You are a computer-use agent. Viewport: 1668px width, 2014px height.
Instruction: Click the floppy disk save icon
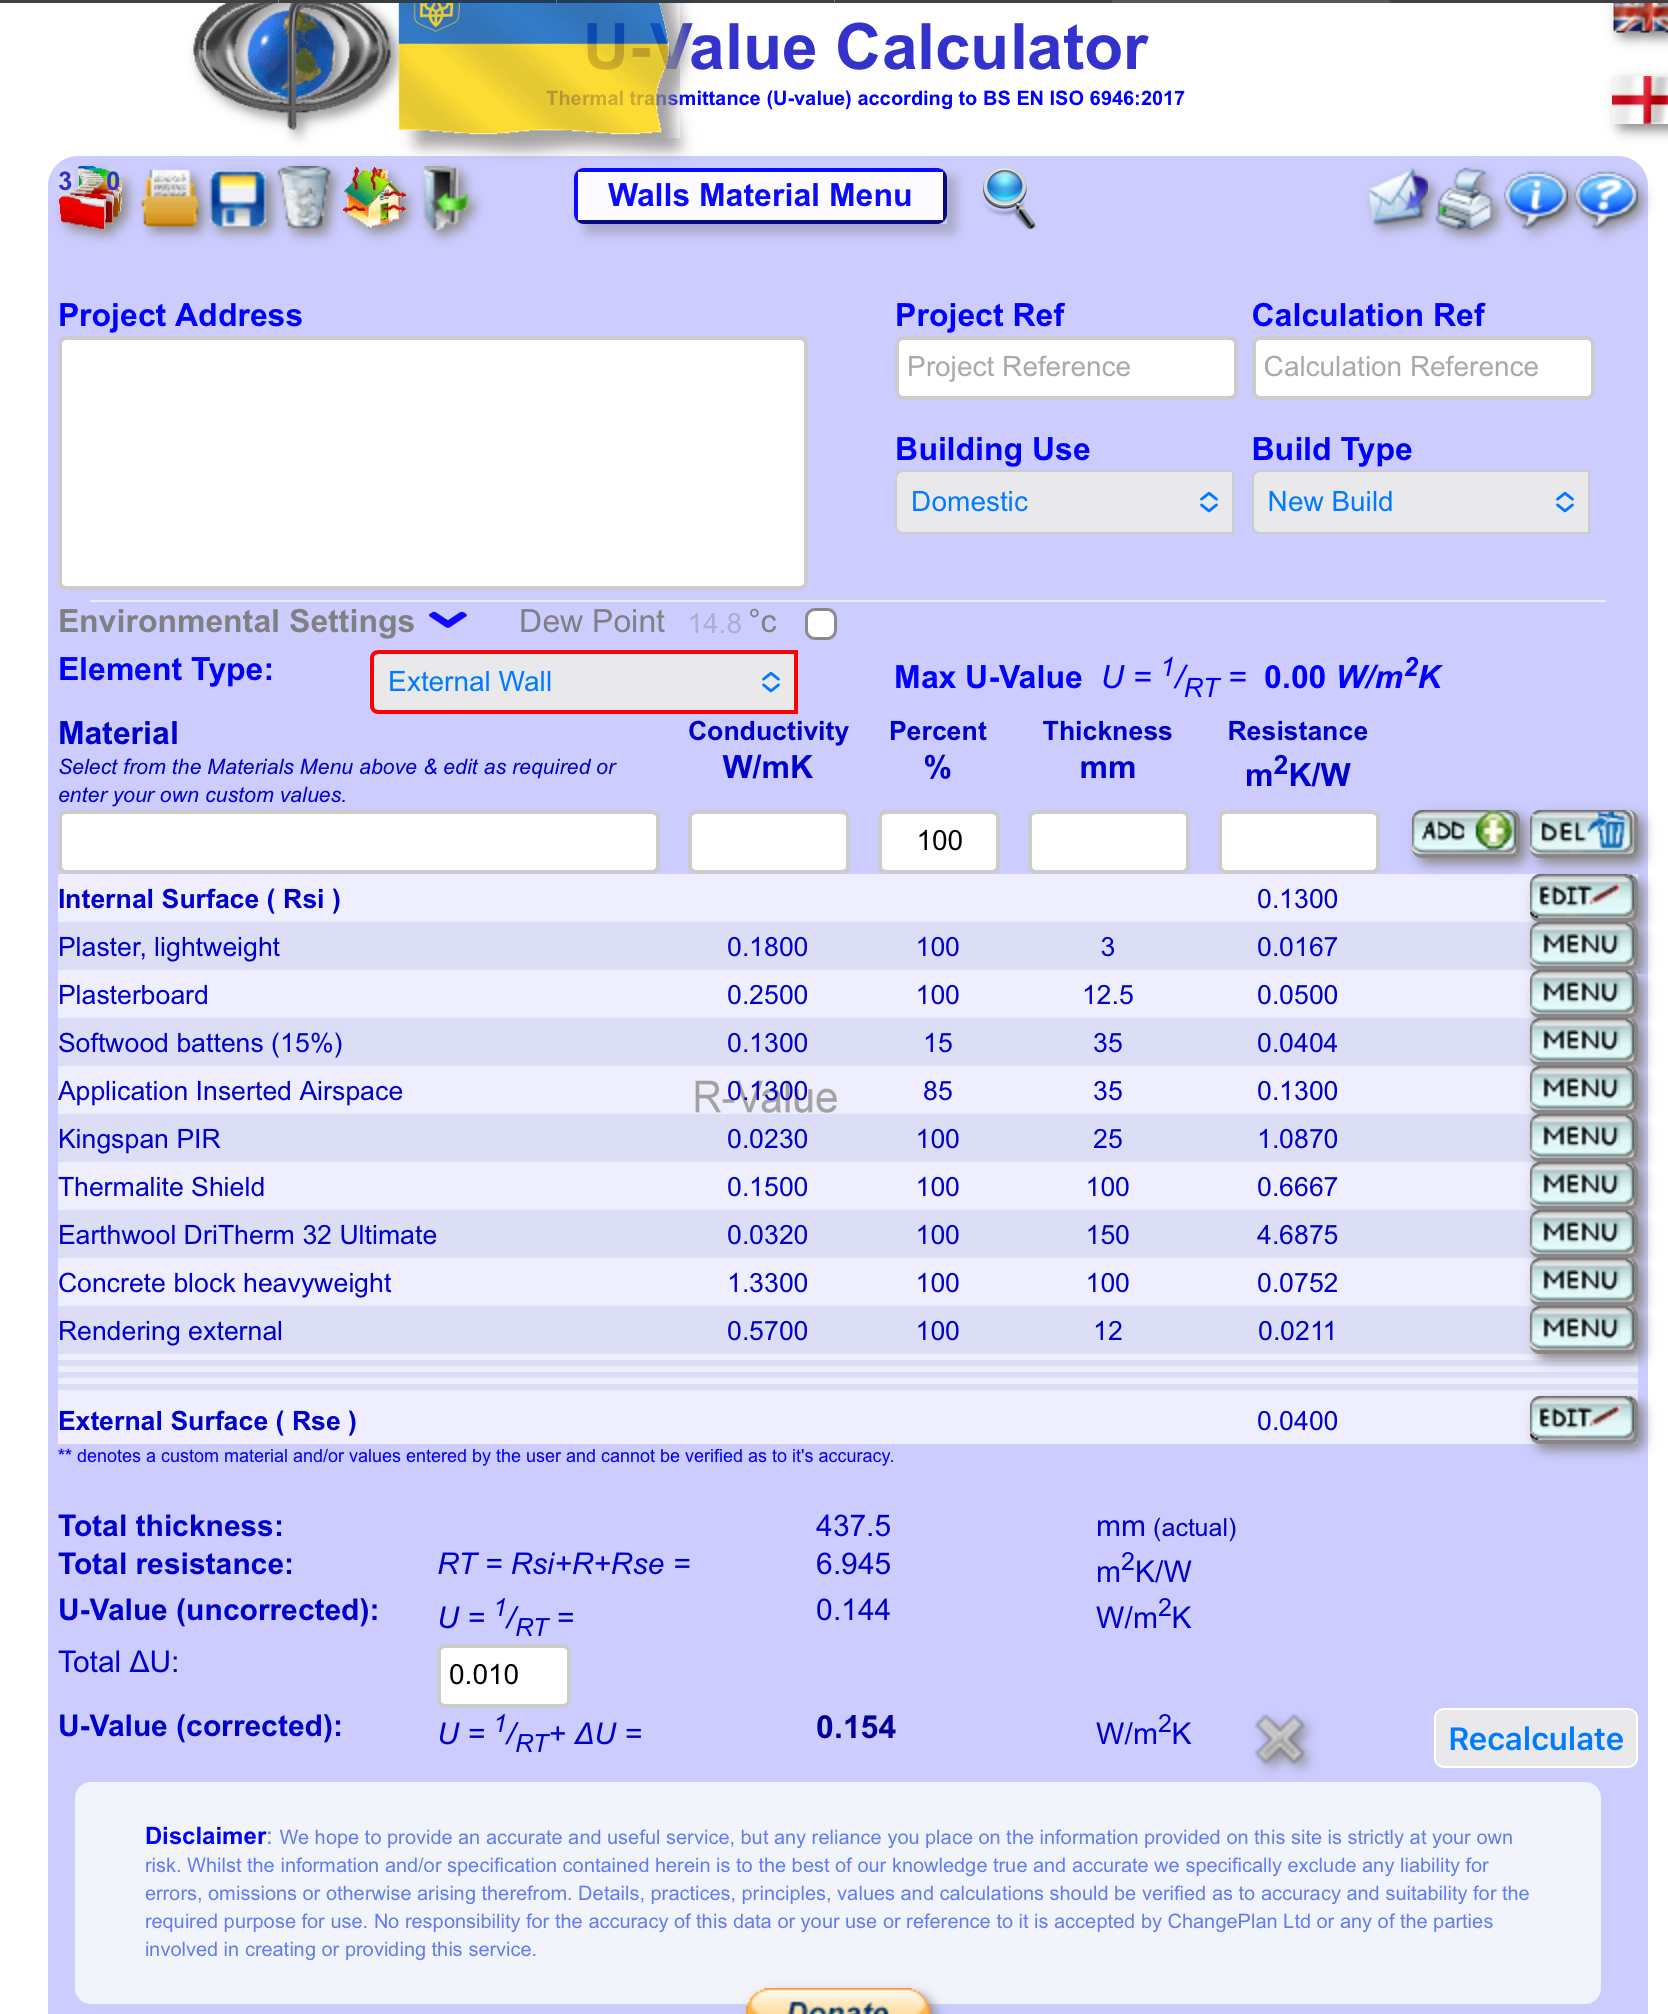pyautogui.click(x=238, y=199)
